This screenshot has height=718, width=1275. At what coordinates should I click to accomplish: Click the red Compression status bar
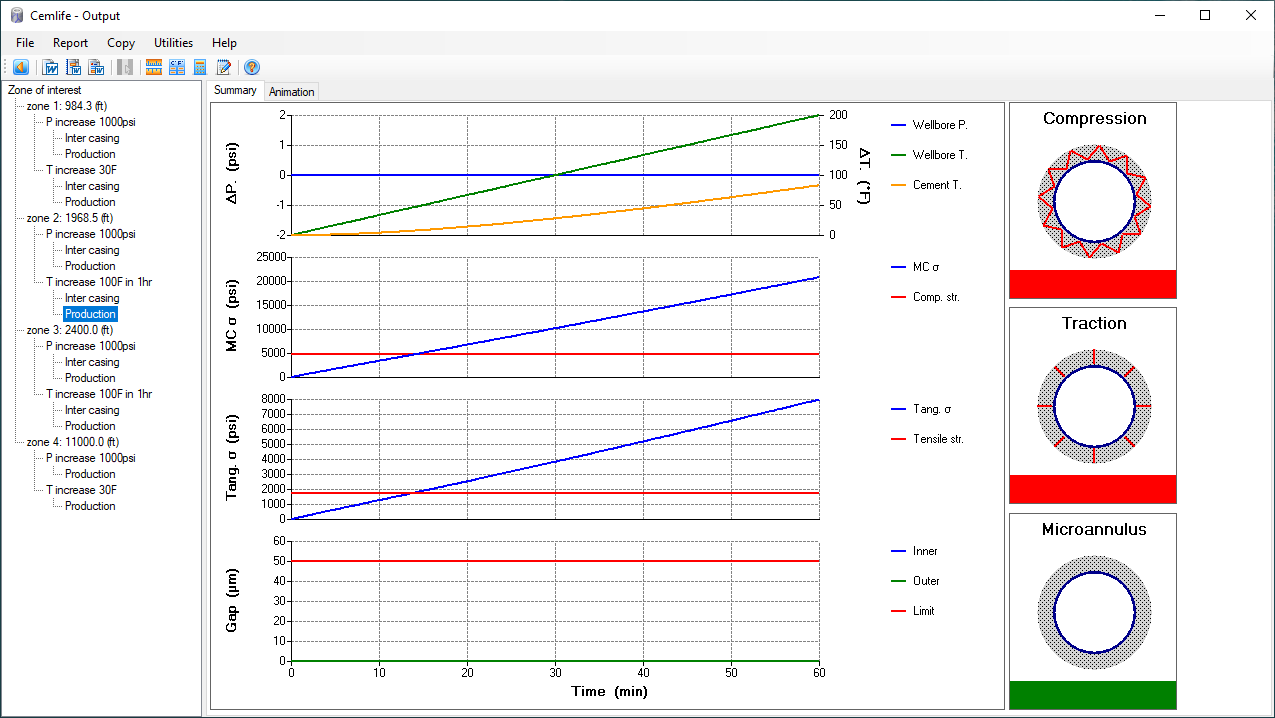(x=1092, y=284)
